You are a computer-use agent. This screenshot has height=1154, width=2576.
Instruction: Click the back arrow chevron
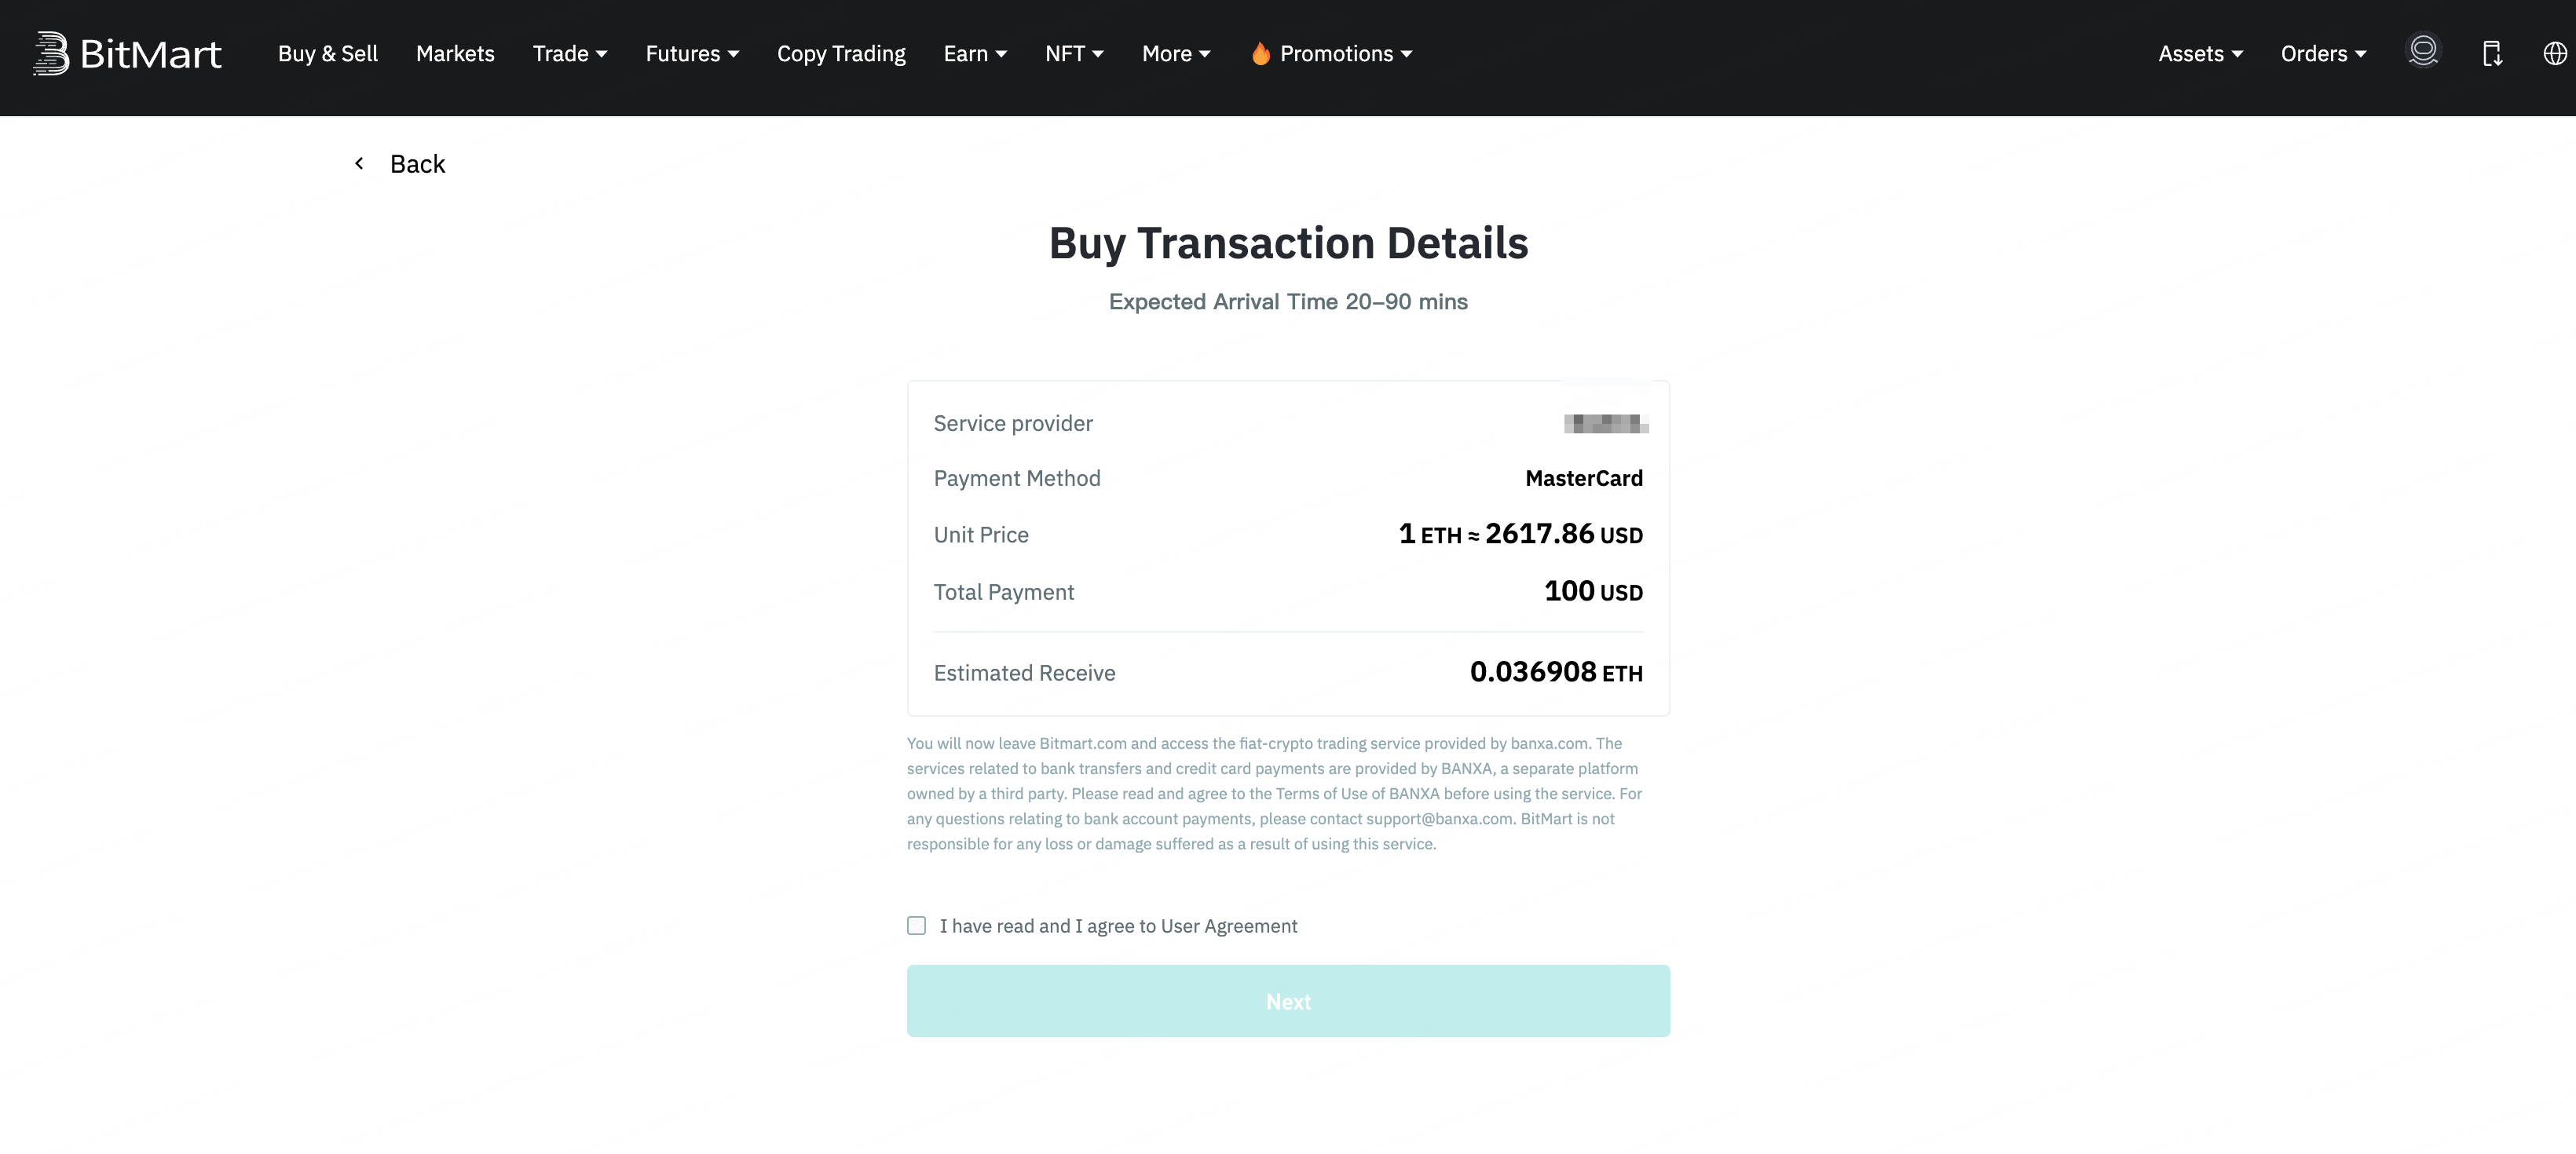click(359, 163)
